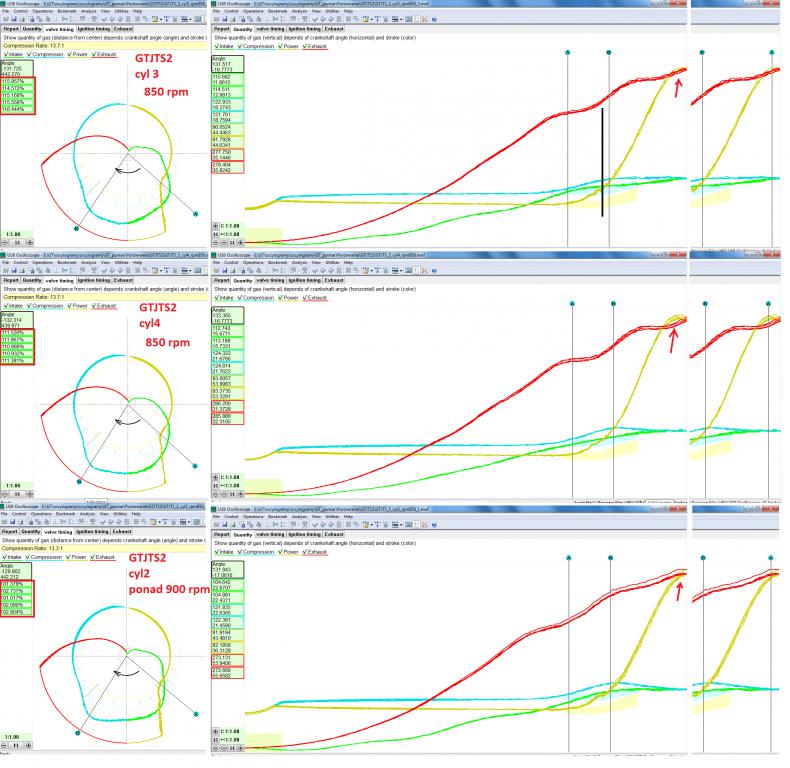Image resolution: width=790 pixels, height=768 pixels.
Task: Click zoom in plus button under cyl 3 polar plot
Action: 29,242
